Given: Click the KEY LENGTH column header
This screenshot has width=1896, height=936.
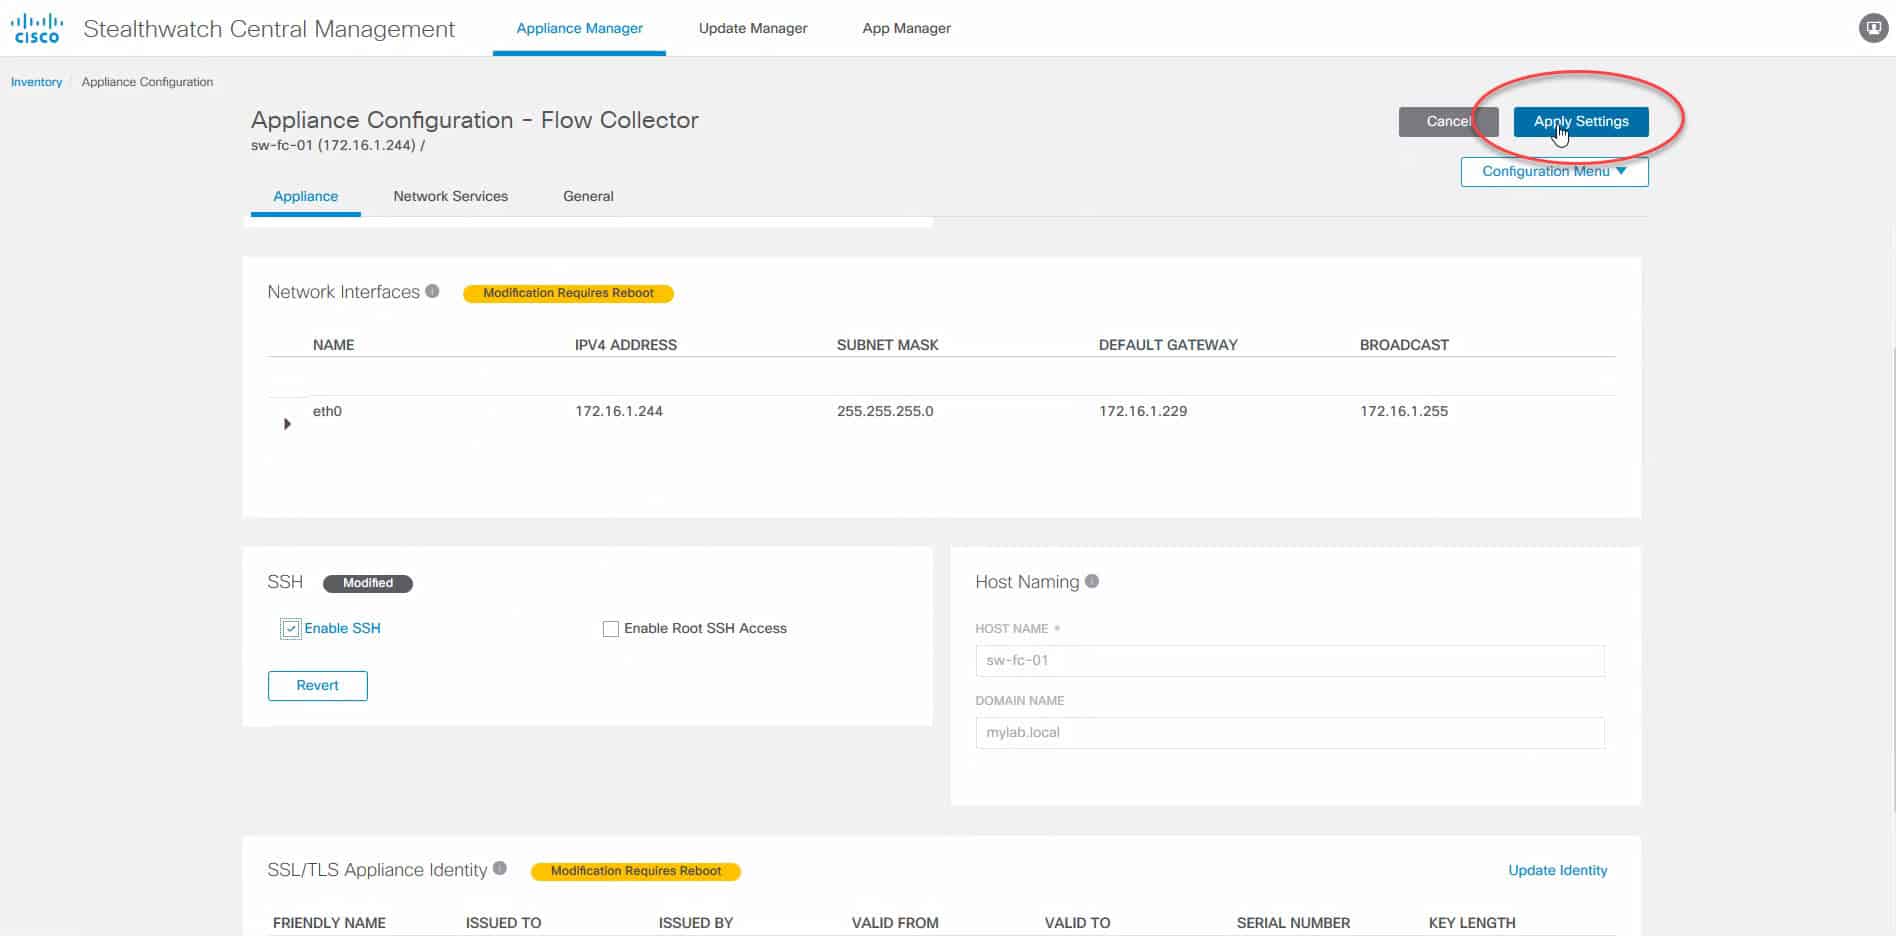Looking at the screenshot, I should point(1472,923).
